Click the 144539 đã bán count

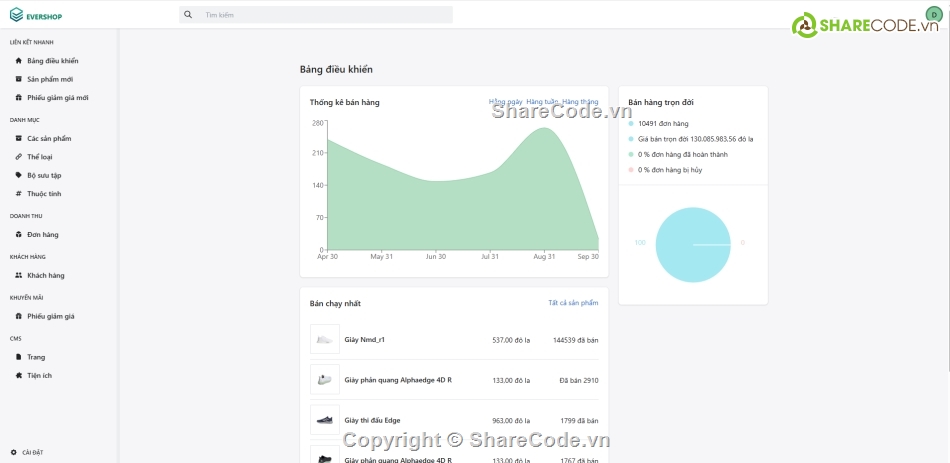coord(576,341)
